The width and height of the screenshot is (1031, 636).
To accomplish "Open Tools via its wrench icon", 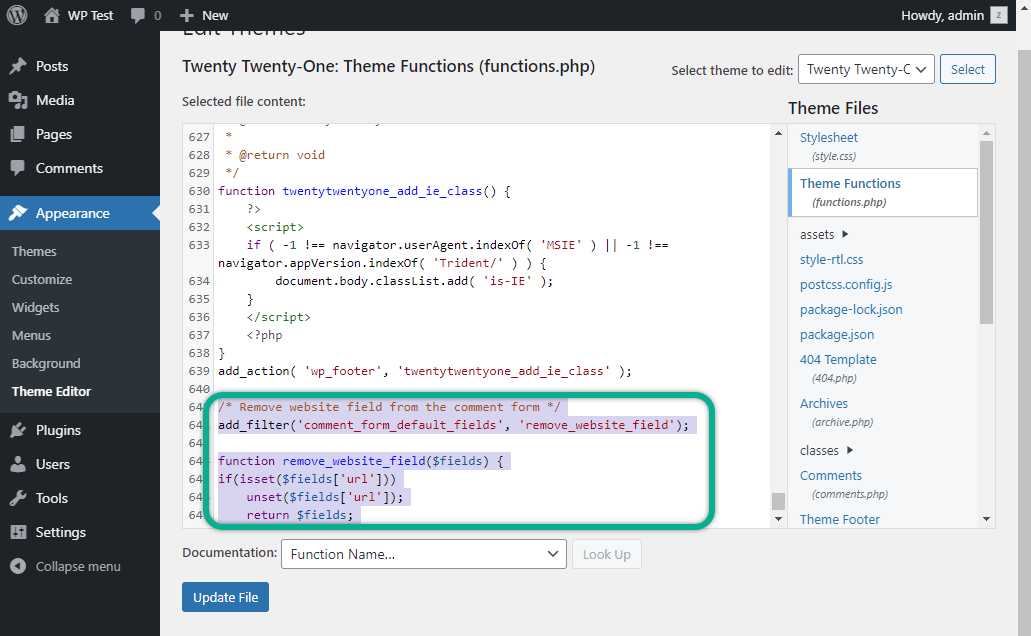I will point(16,498).
